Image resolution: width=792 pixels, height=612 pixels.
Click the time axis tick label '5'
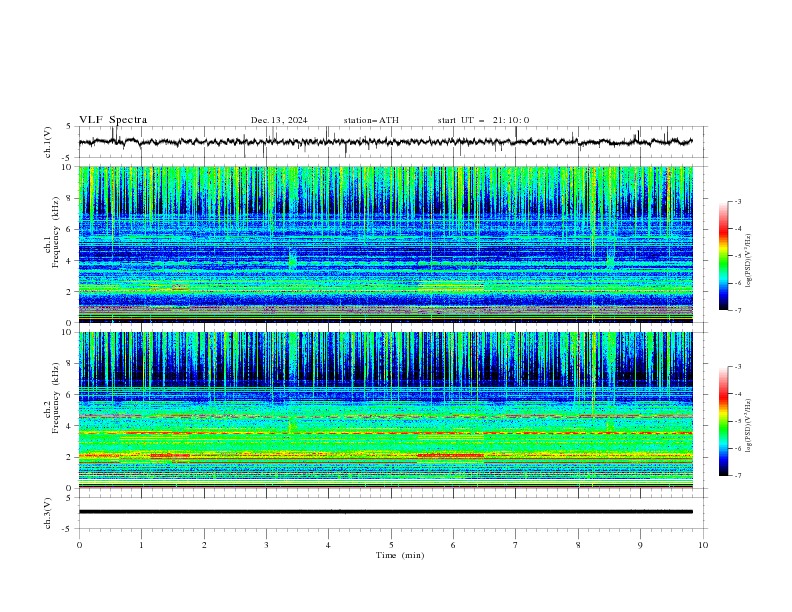tap(391, 545)
